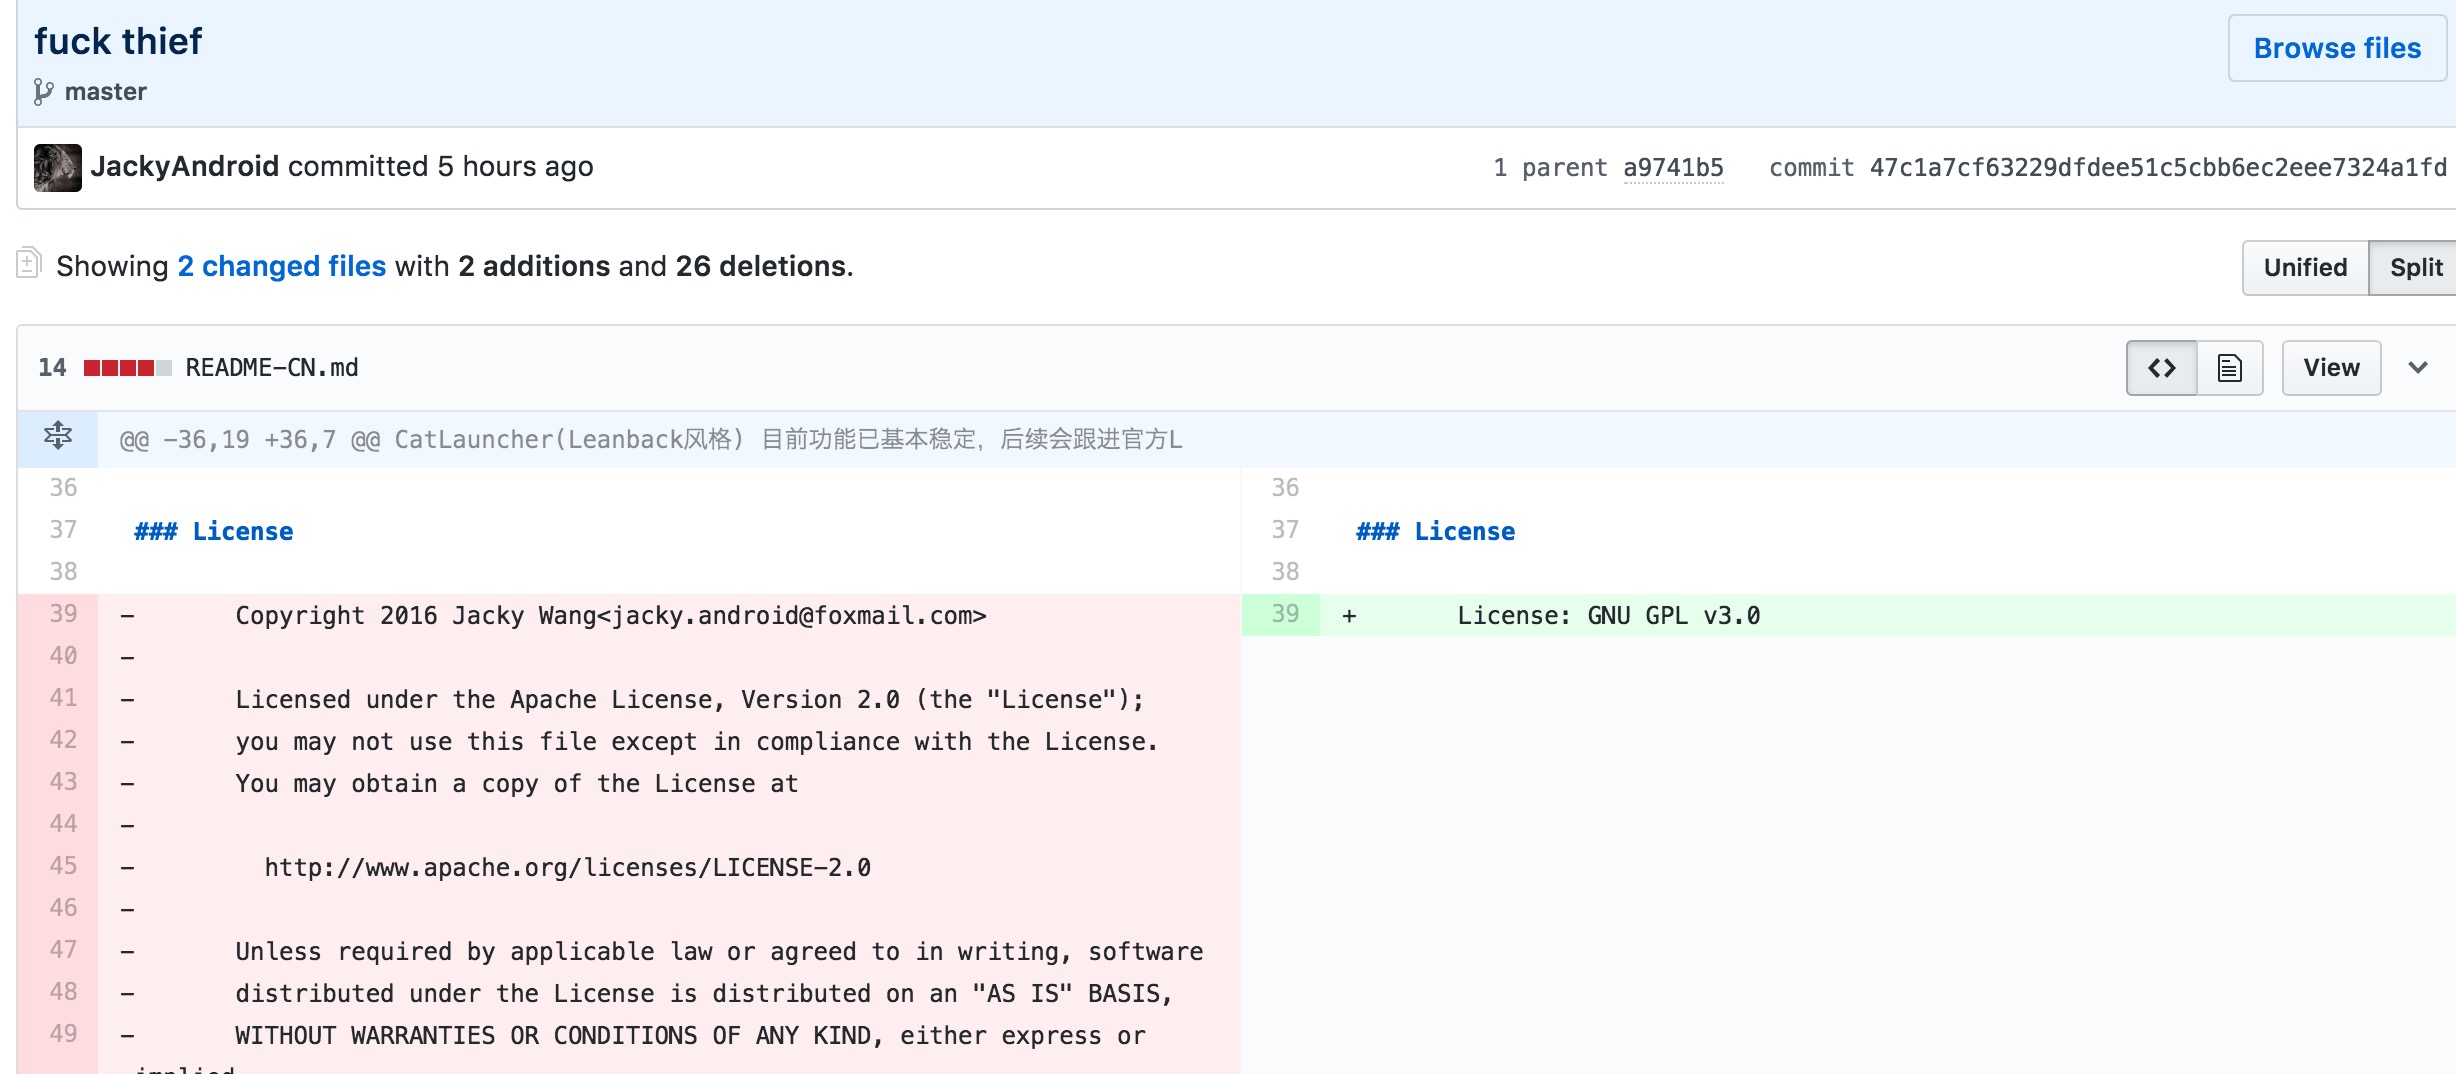Open the JackyAndroid author profile link
This screenshot has width=2456, height=1074.
[184, 166]
